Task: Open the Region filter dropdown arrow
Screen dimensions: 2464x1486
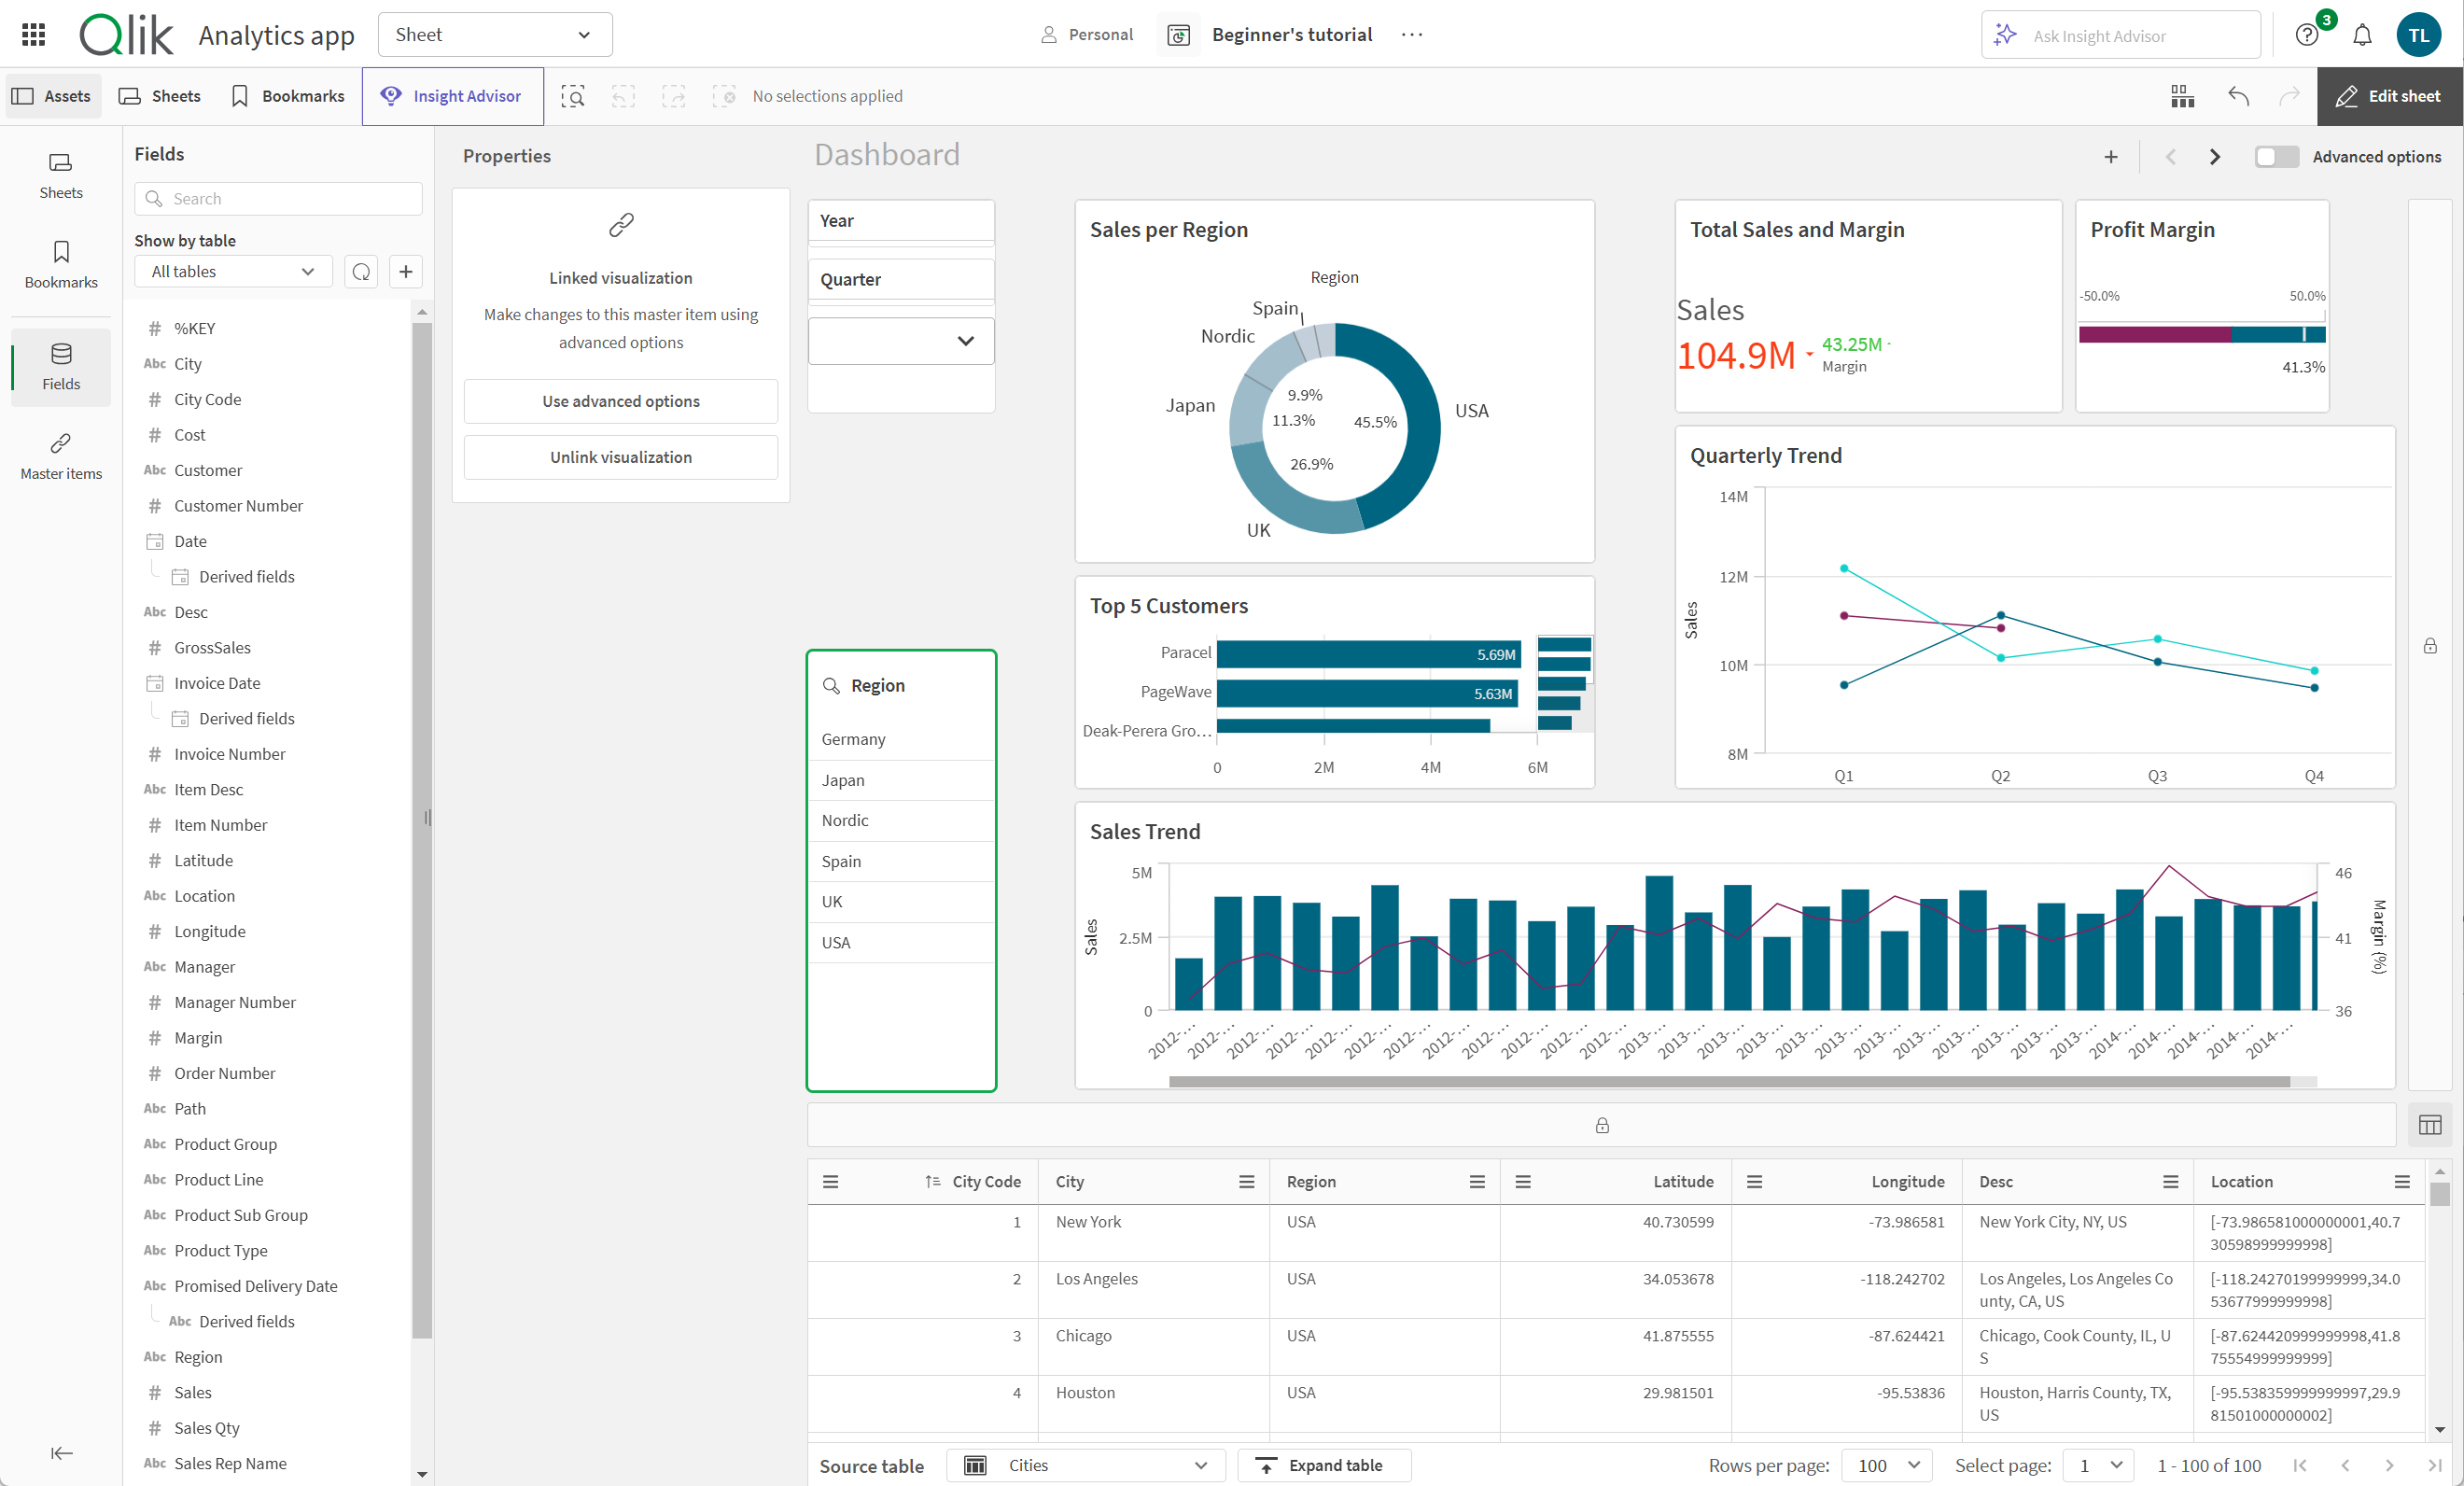Action: (x=966, y=340)
